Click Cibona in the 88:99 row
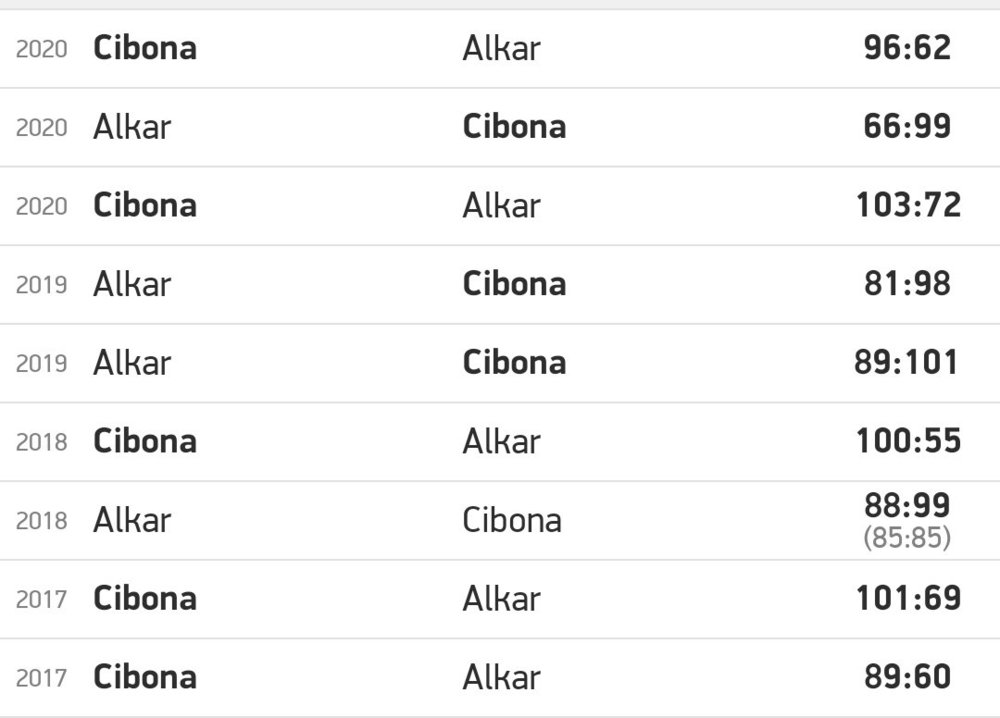The image size is (1000, 718). click(x=512, y=520)
